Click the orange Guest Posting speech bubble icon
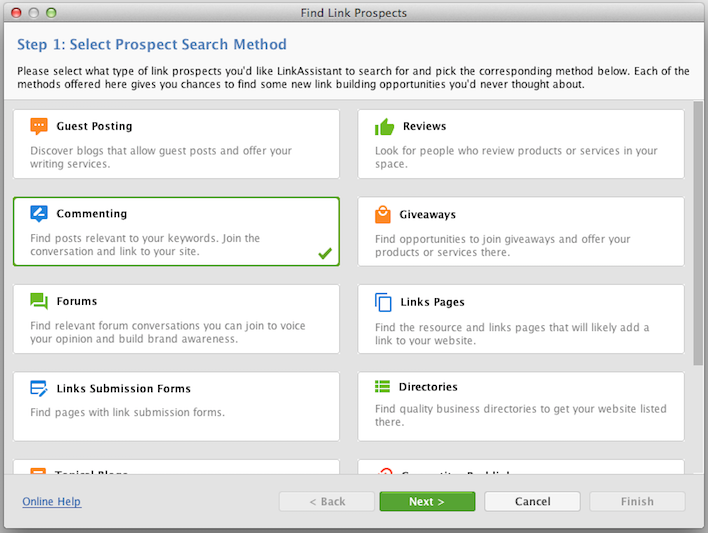This screenshot has height=533, width=708. coord(39,126)
